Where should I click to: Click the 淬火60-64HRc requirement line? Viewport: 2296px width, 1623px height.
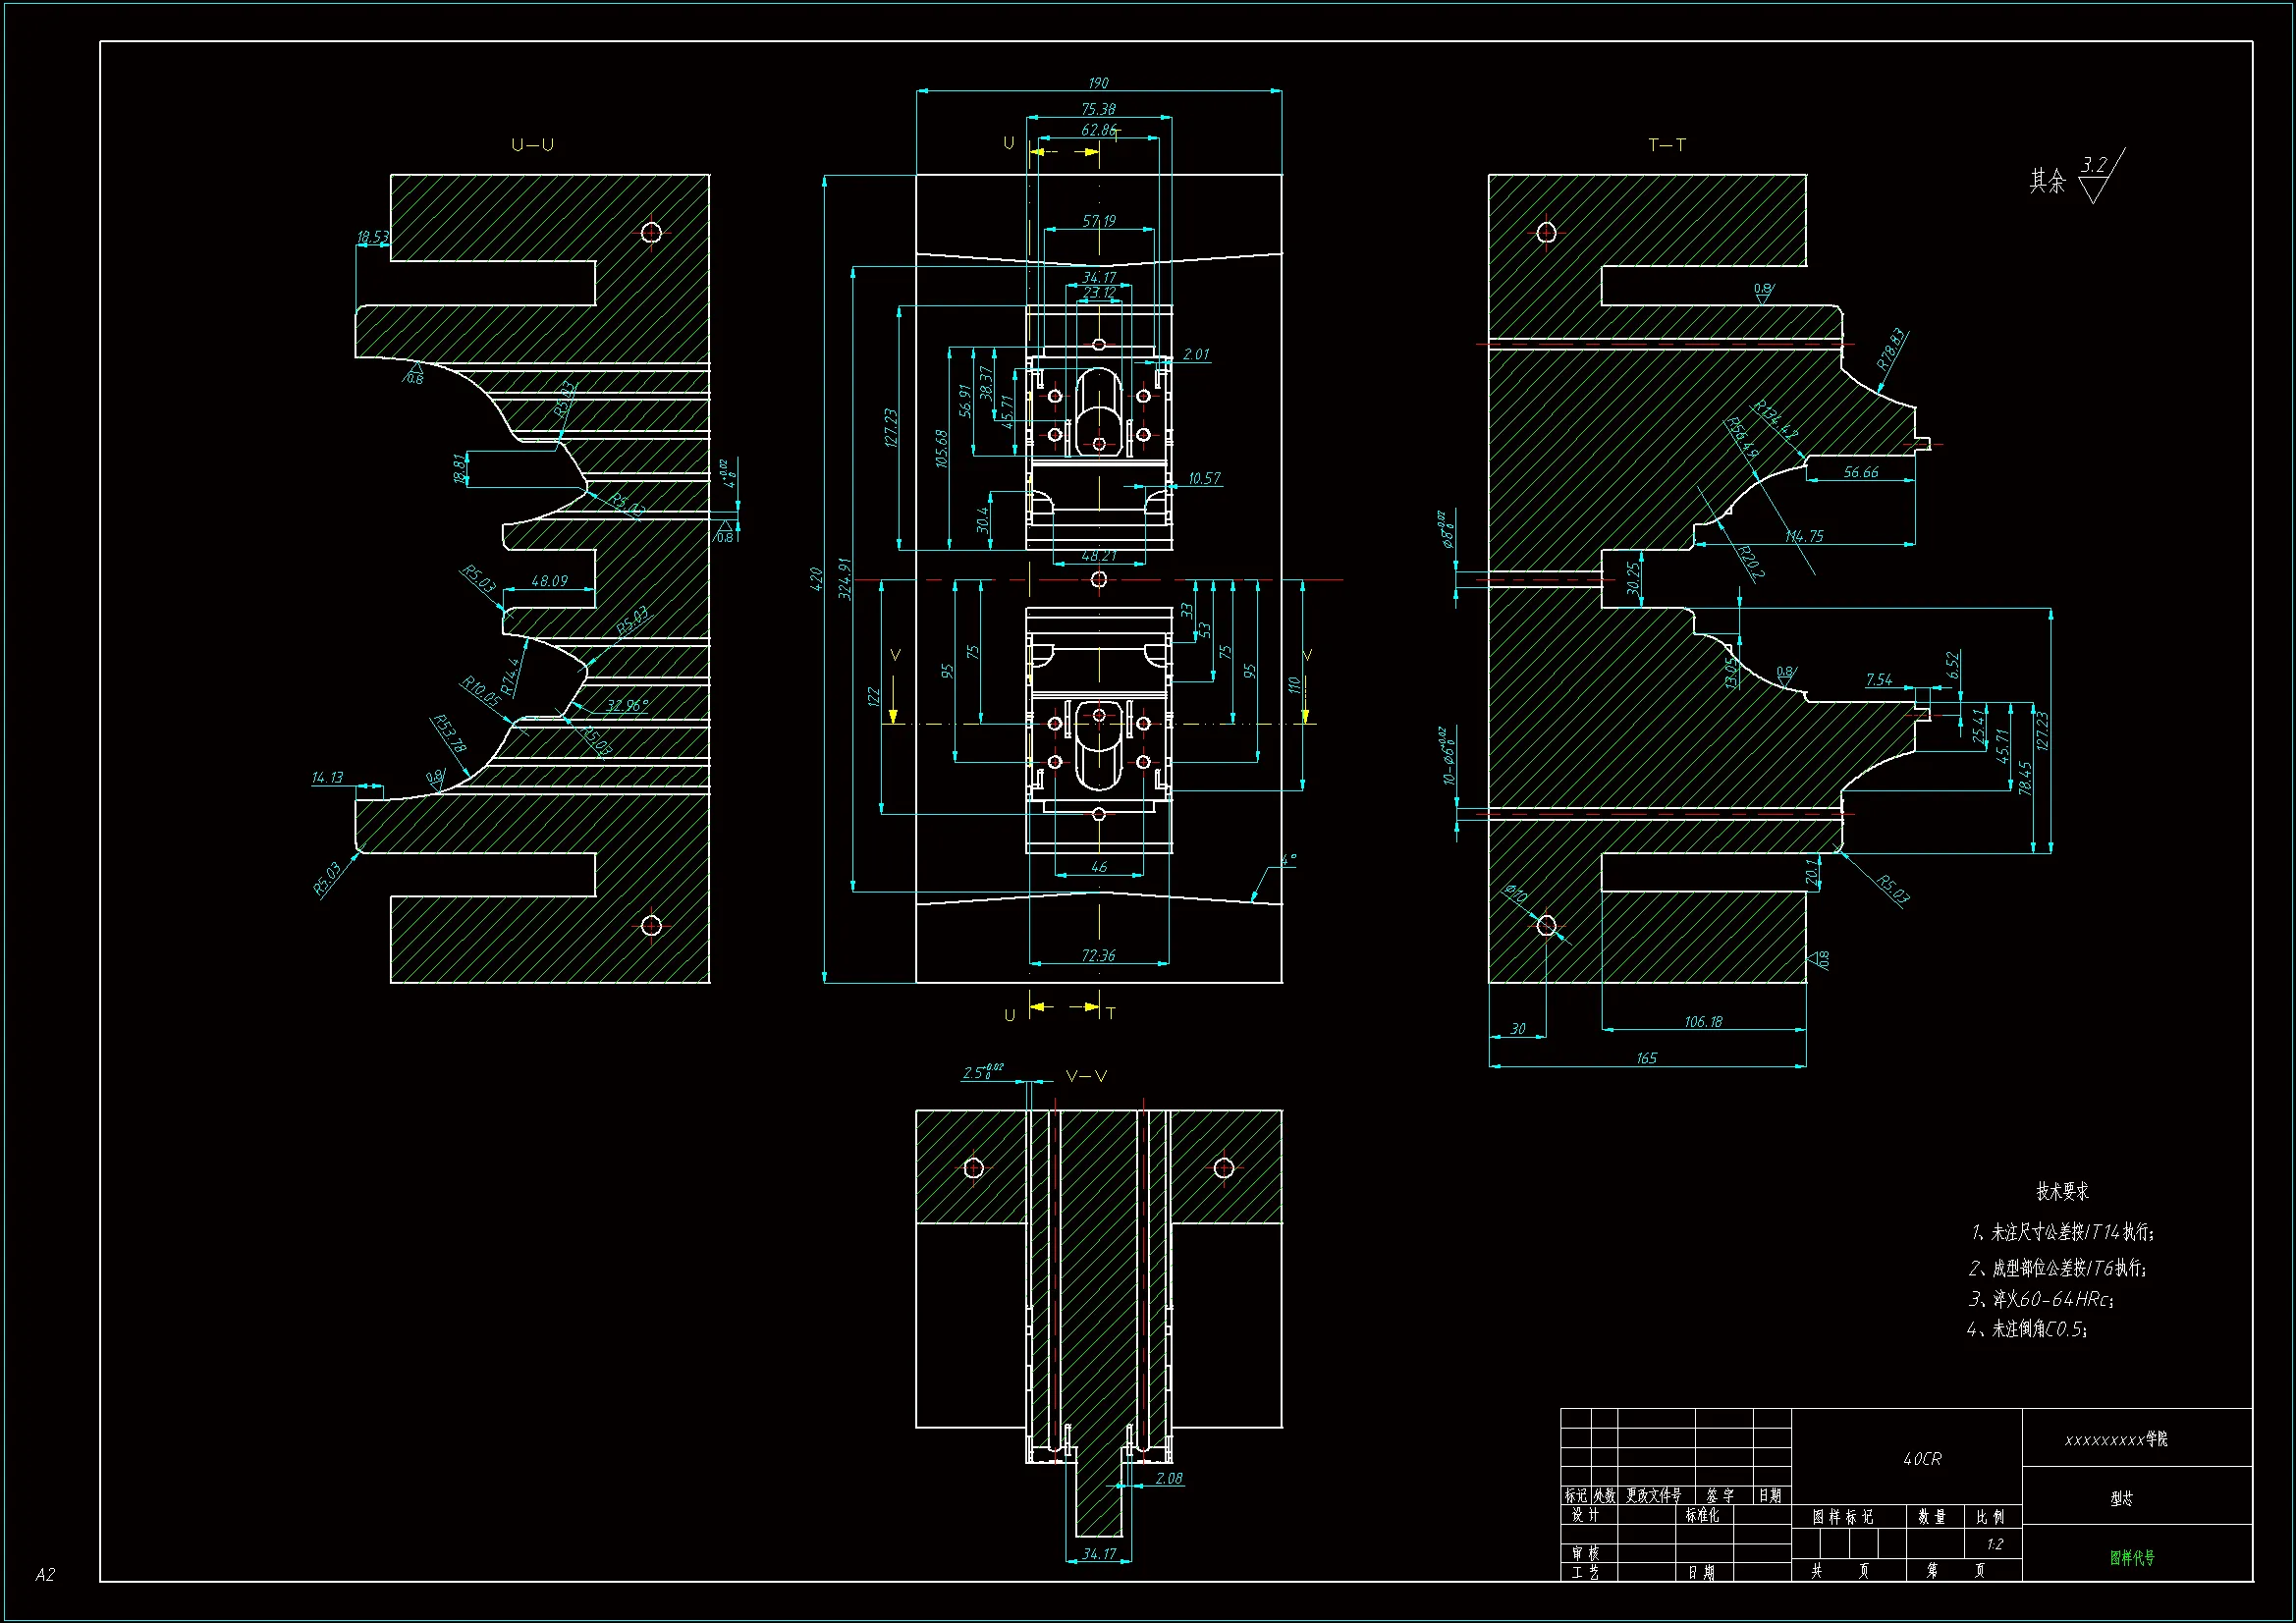pos(2040,1299)
